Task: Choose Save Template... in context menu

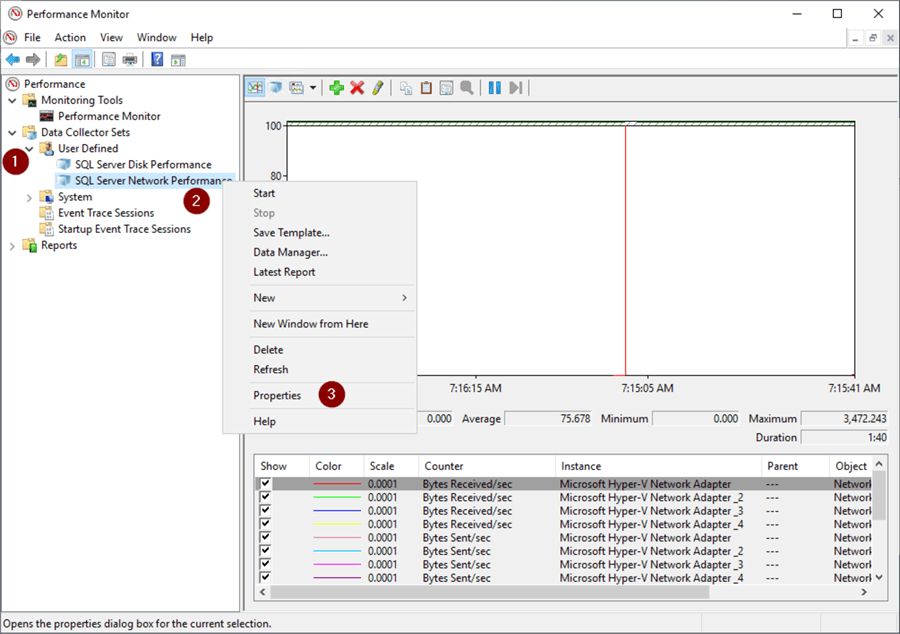Action: [319, 232]
